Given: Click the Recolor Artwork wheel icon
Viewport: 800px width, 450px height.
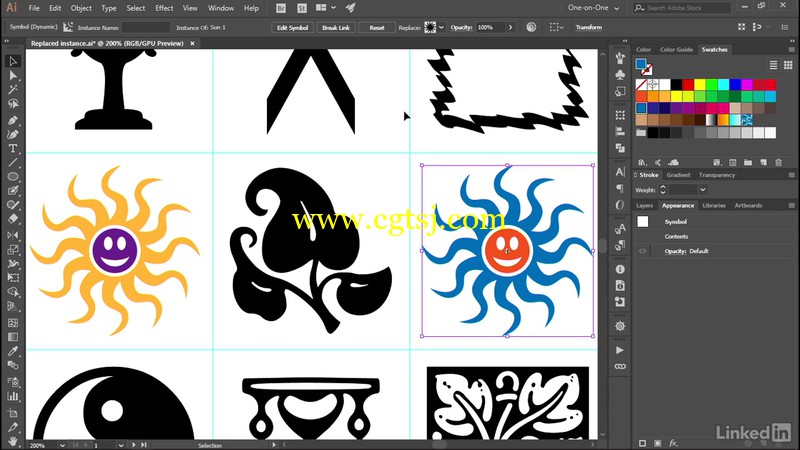Looking at the screenshot, I should [531, 28].
